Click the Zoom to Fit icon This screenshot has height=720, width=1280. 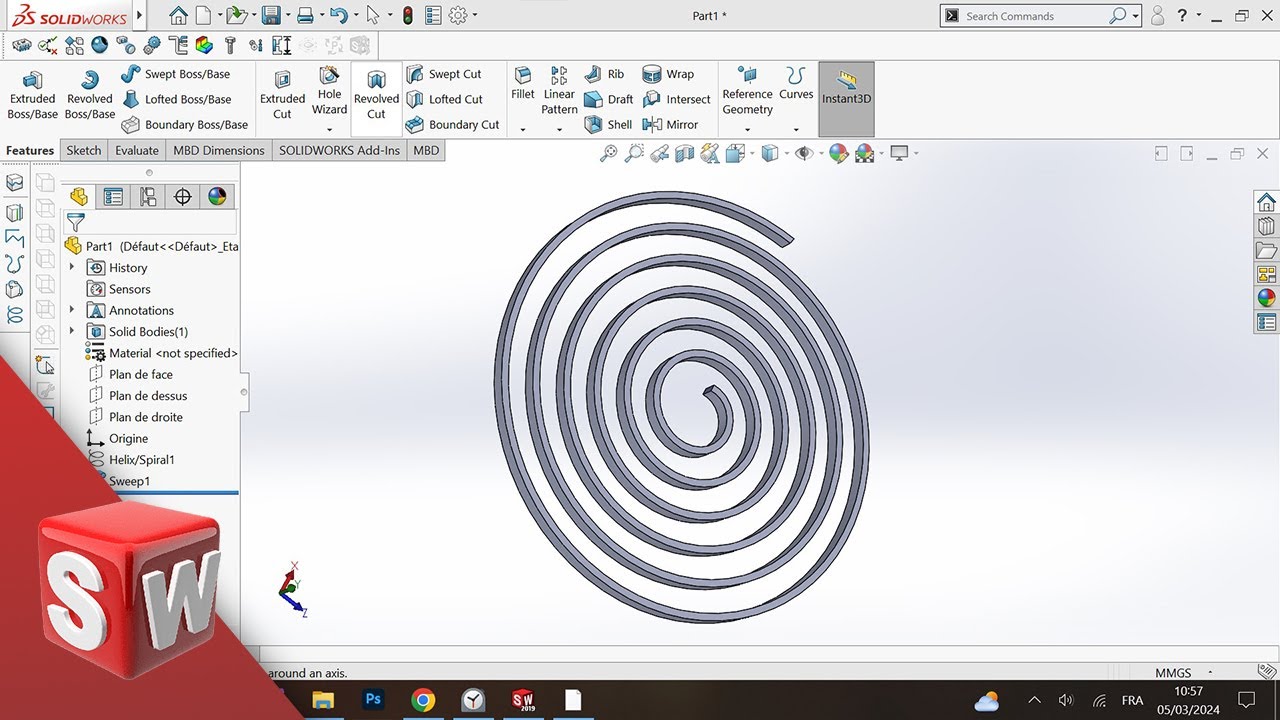click(x=608, y=153)
